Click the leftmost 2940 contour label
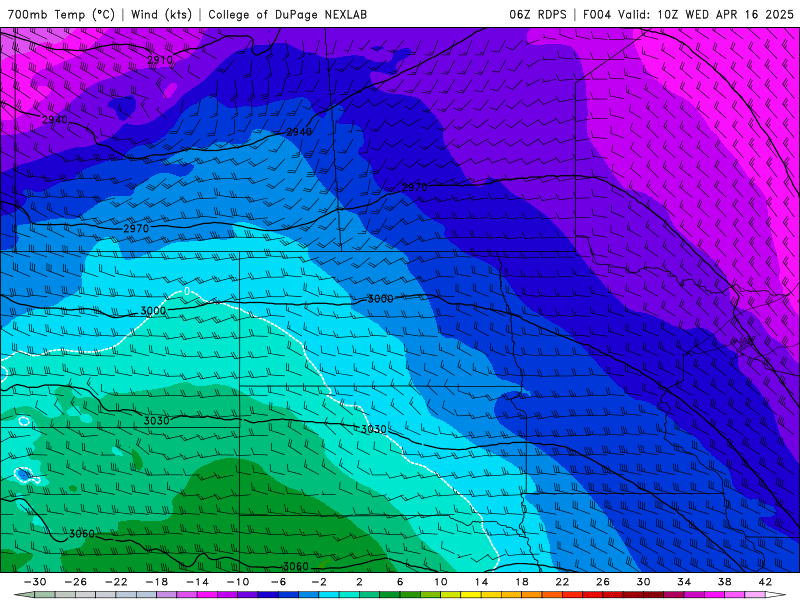This screenshot has width=800, height=600. coord(55,120)
